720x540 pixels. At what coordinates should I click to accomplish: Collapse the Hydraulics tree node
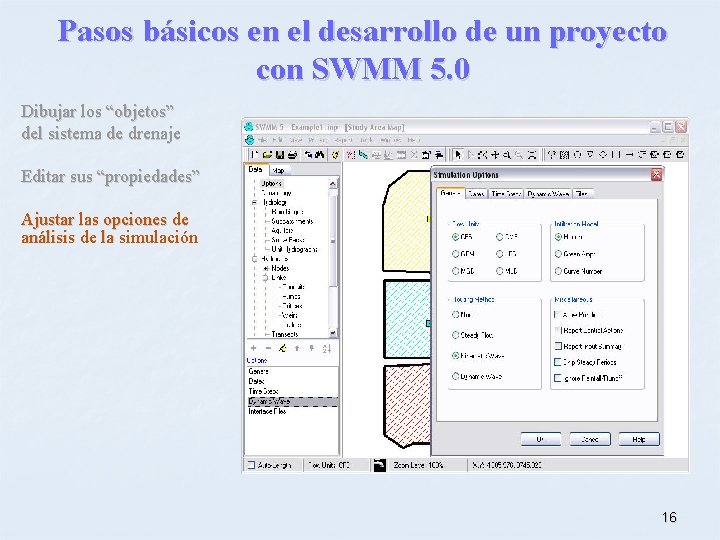click(254, 259)
